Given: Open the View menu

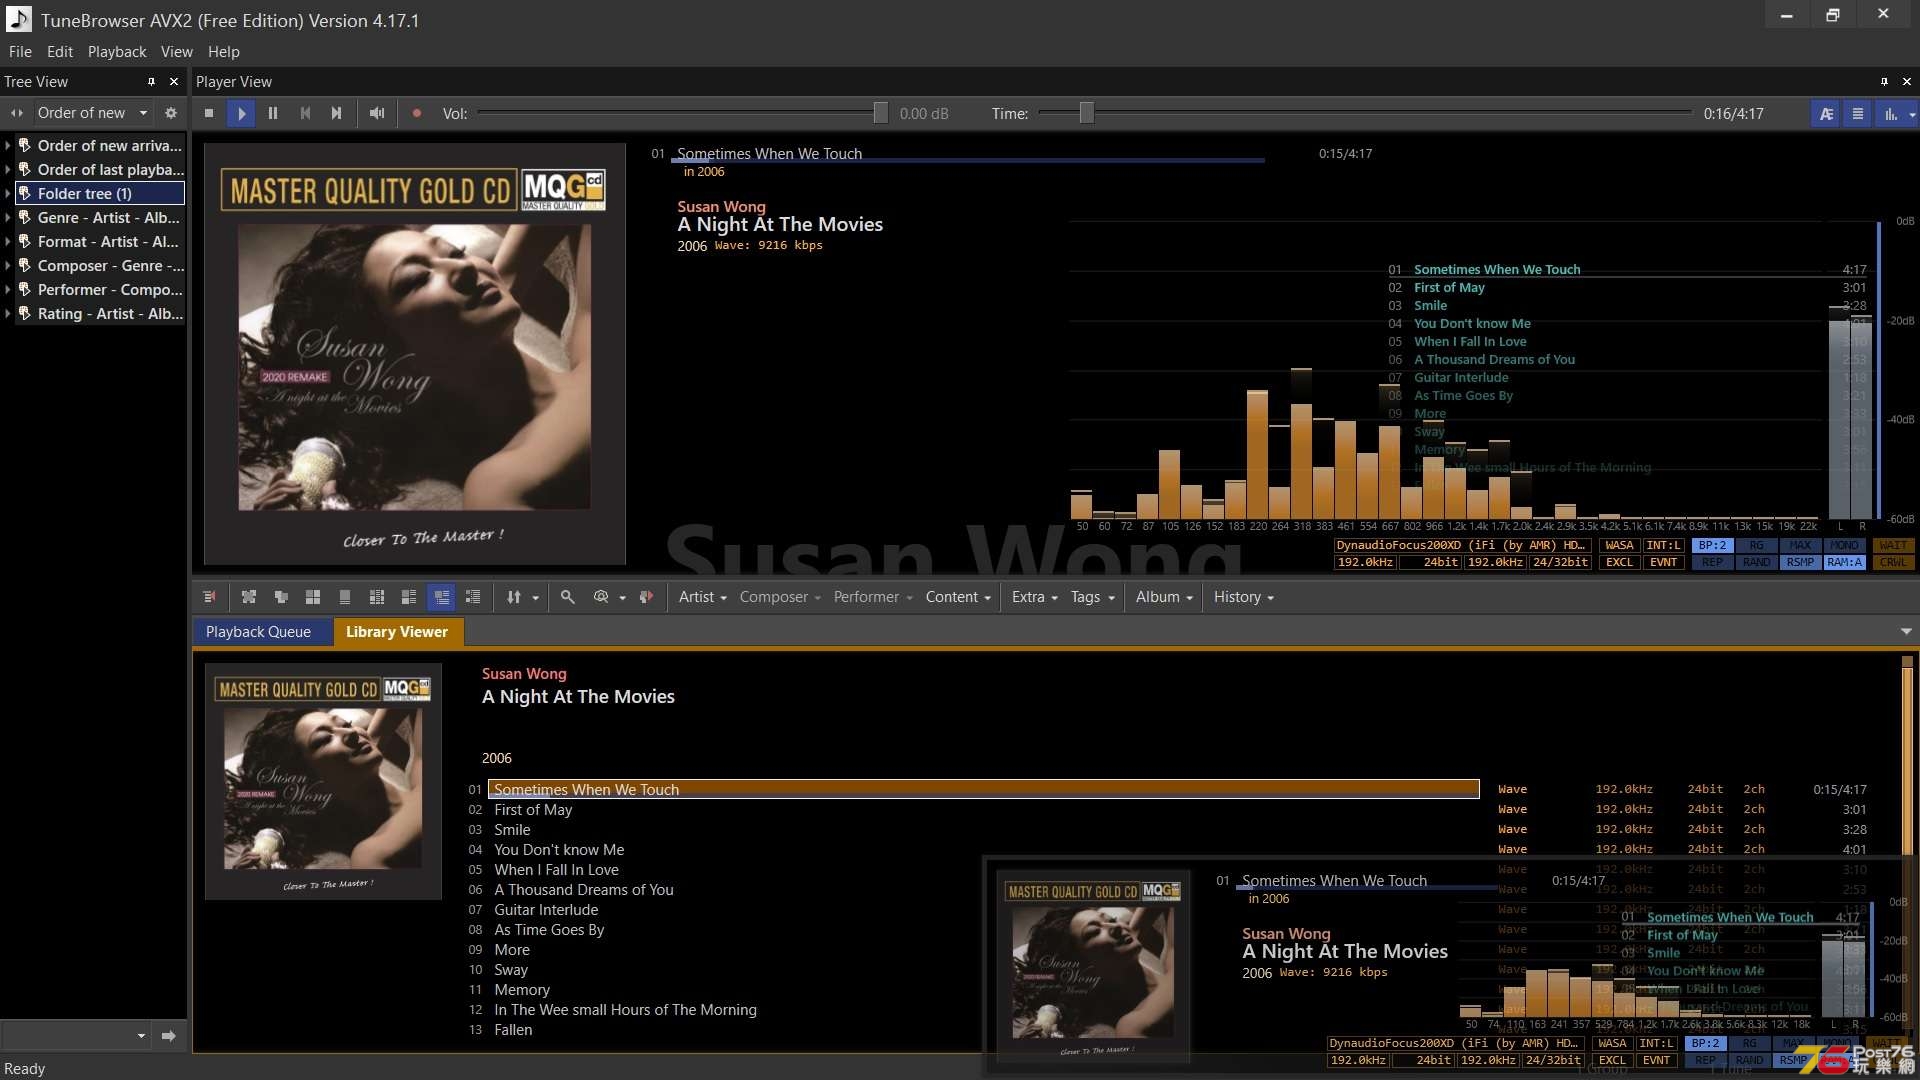Looking at the screenshot, I should pos(177,52).
